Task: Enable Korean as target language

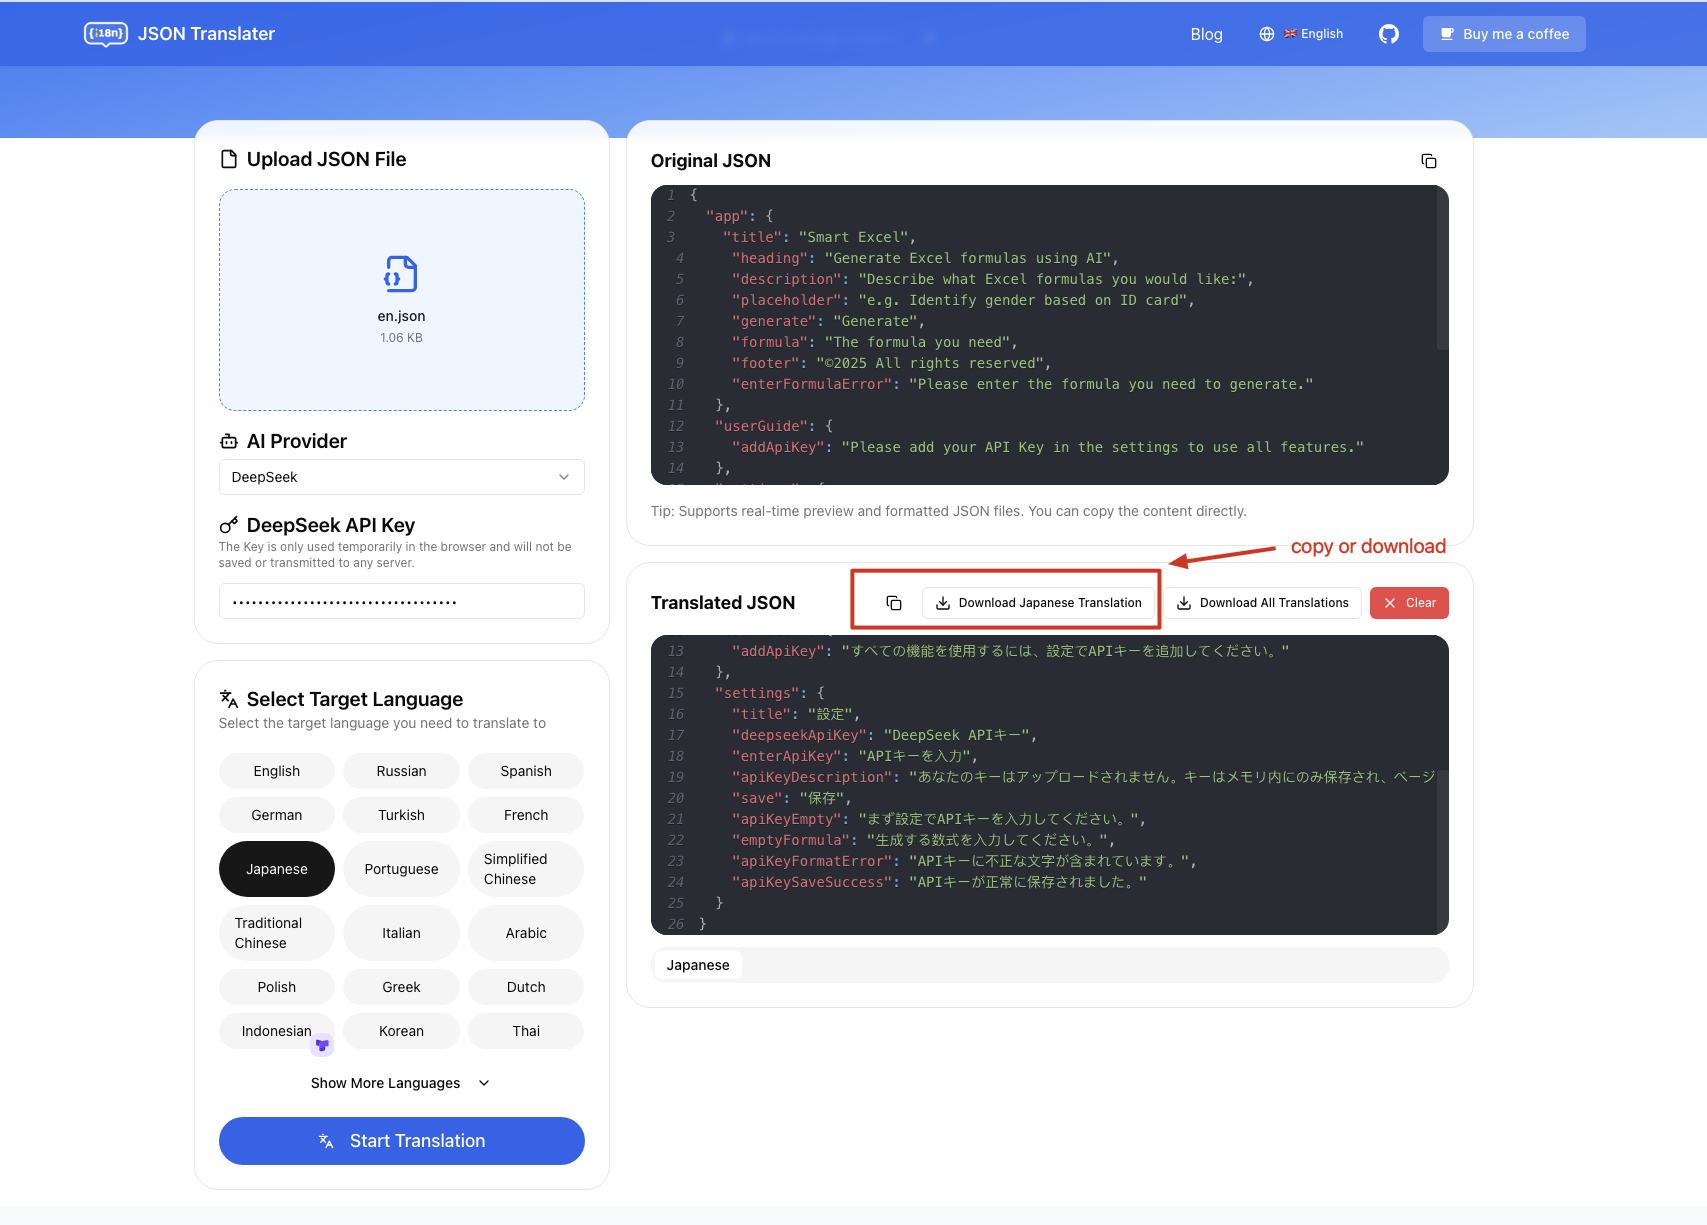Action: click(x=401, y=1031)
